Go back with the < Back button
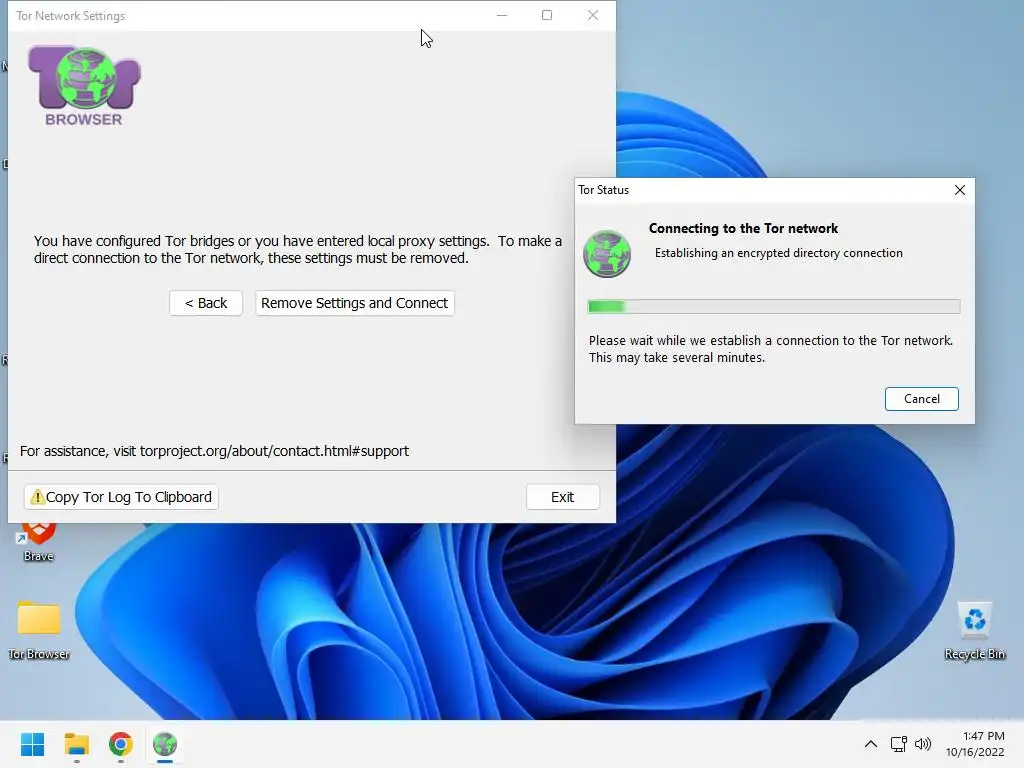The height and width of the screenshot is (768, 1024). click(206, 303)
